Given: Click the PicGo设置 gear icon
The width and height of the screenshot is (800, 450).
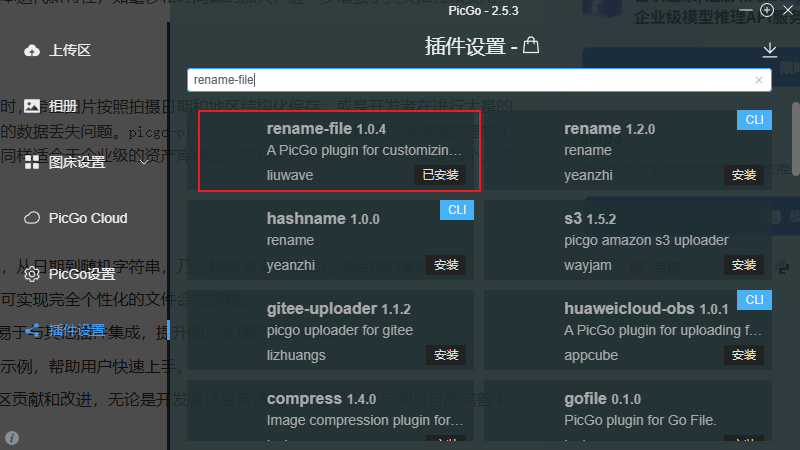Looking at the screenshot, I should 32,274.
